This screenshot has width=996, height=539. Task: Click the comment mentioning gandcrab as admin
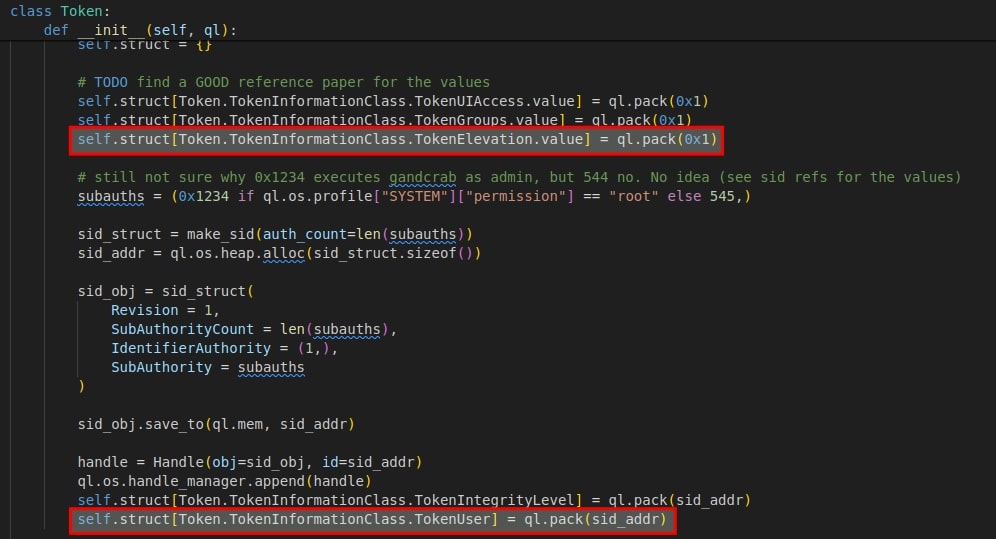[x=519, y=177]
